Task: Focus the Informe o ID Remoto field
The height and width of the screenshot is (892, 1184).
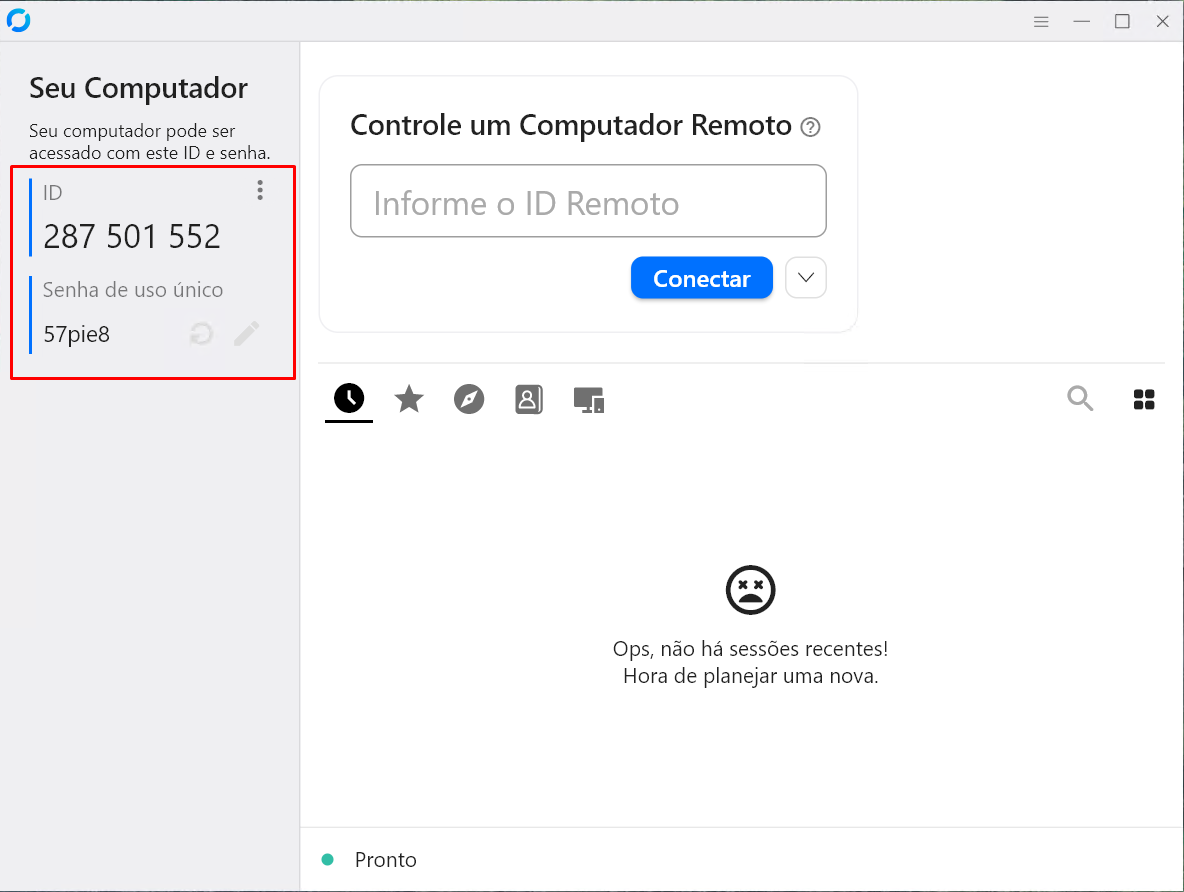Action: 588,201
